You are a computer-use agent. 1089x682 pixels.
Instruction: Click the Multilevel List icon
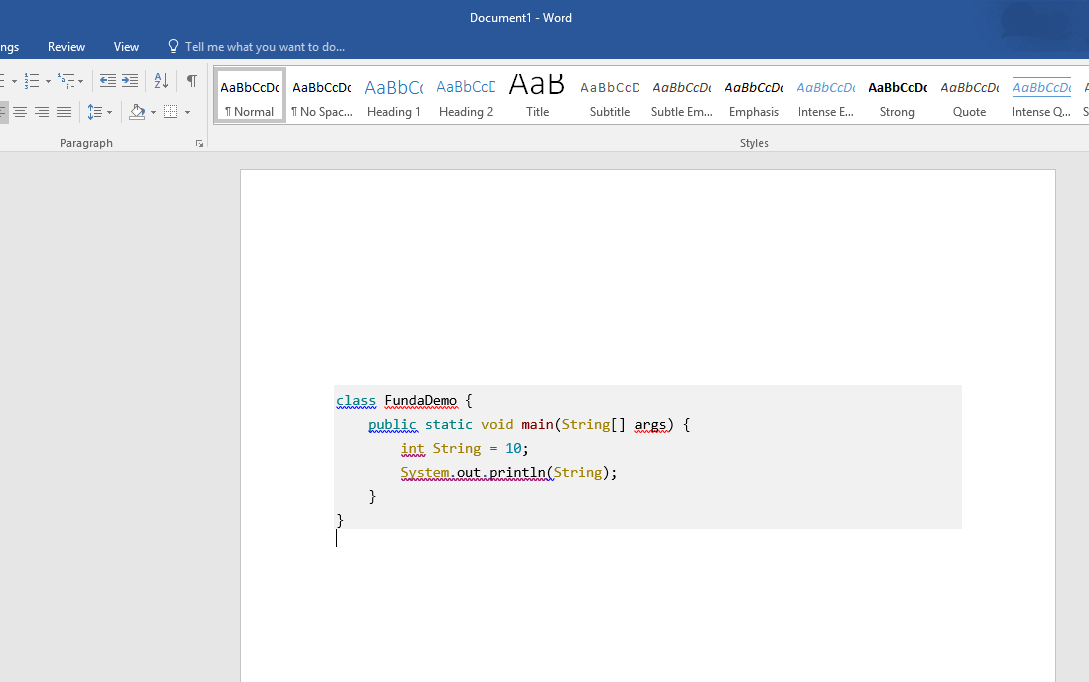point(66,81)
